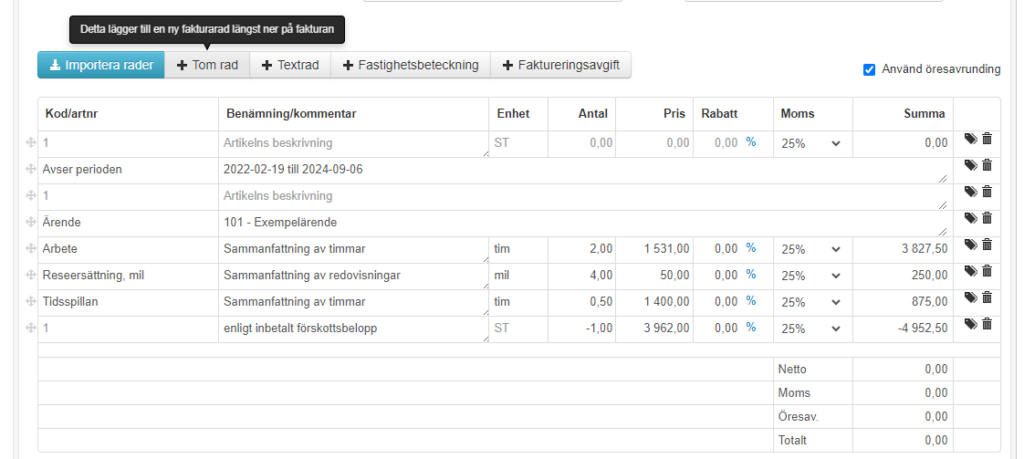Delete the Reseersättning, mil invoice row
The image size is (1024, 459).
click(x=987, y=271)
